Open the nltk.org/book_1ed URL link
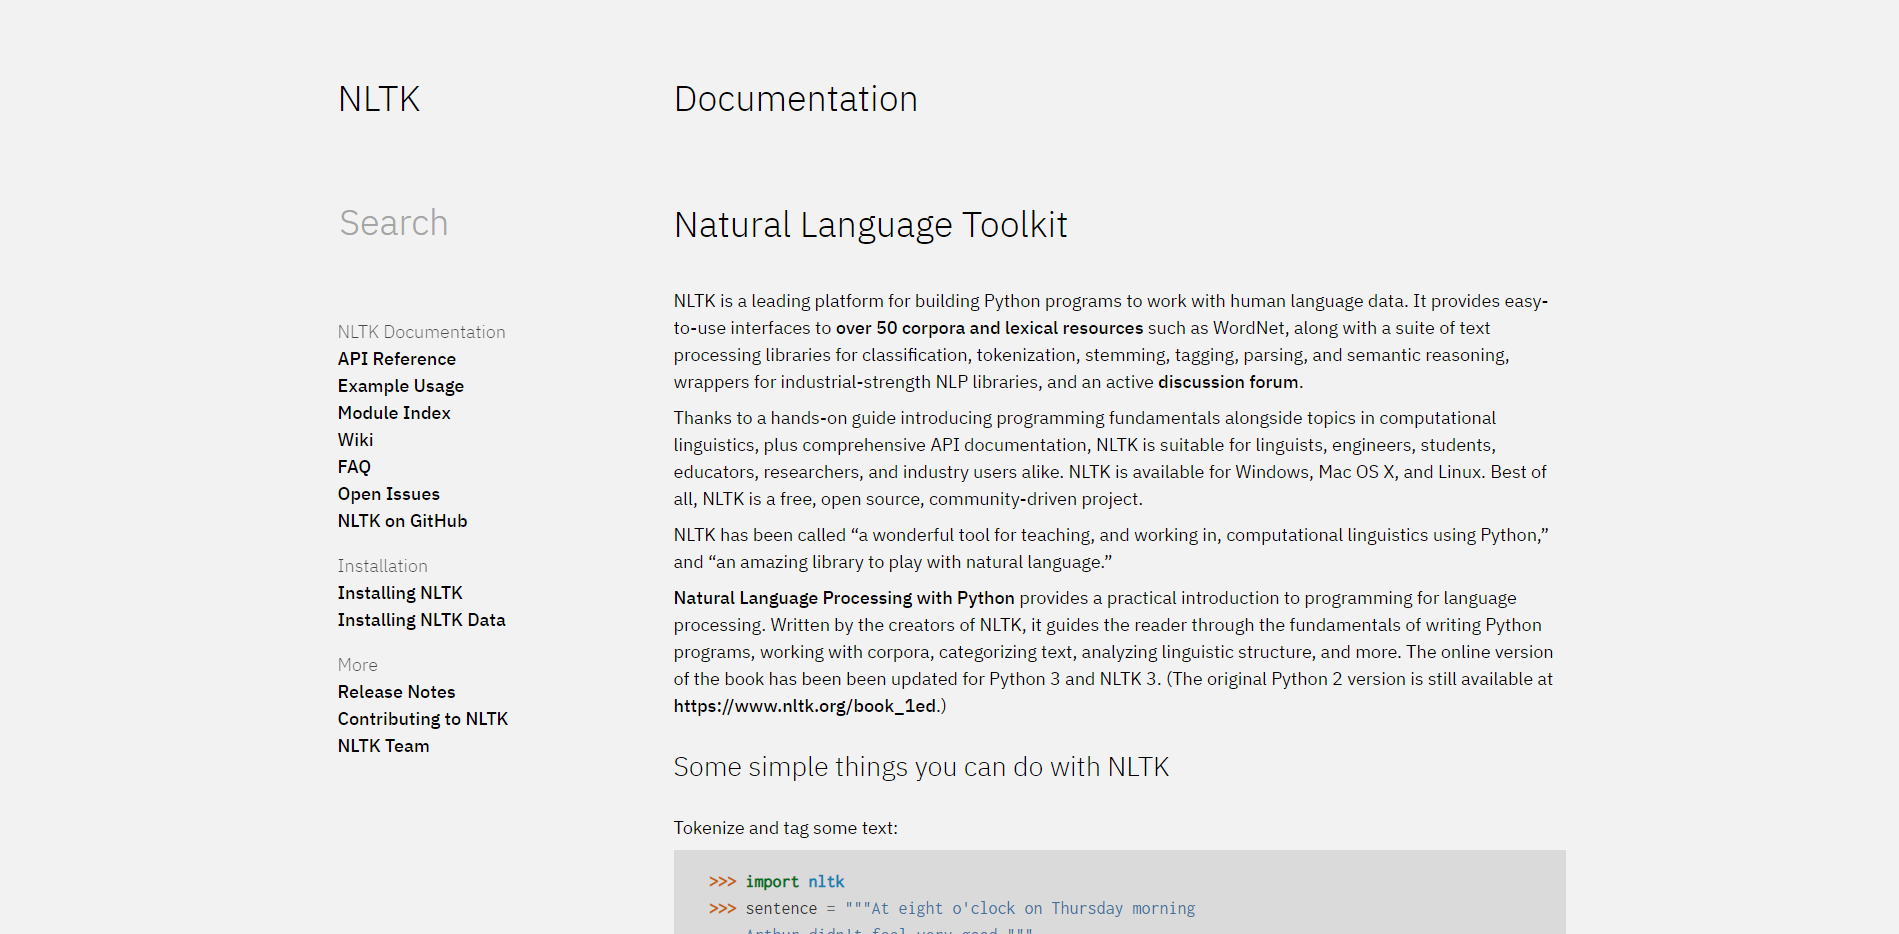The width and height of the screenshot is (1899, 934). (804, 706)
